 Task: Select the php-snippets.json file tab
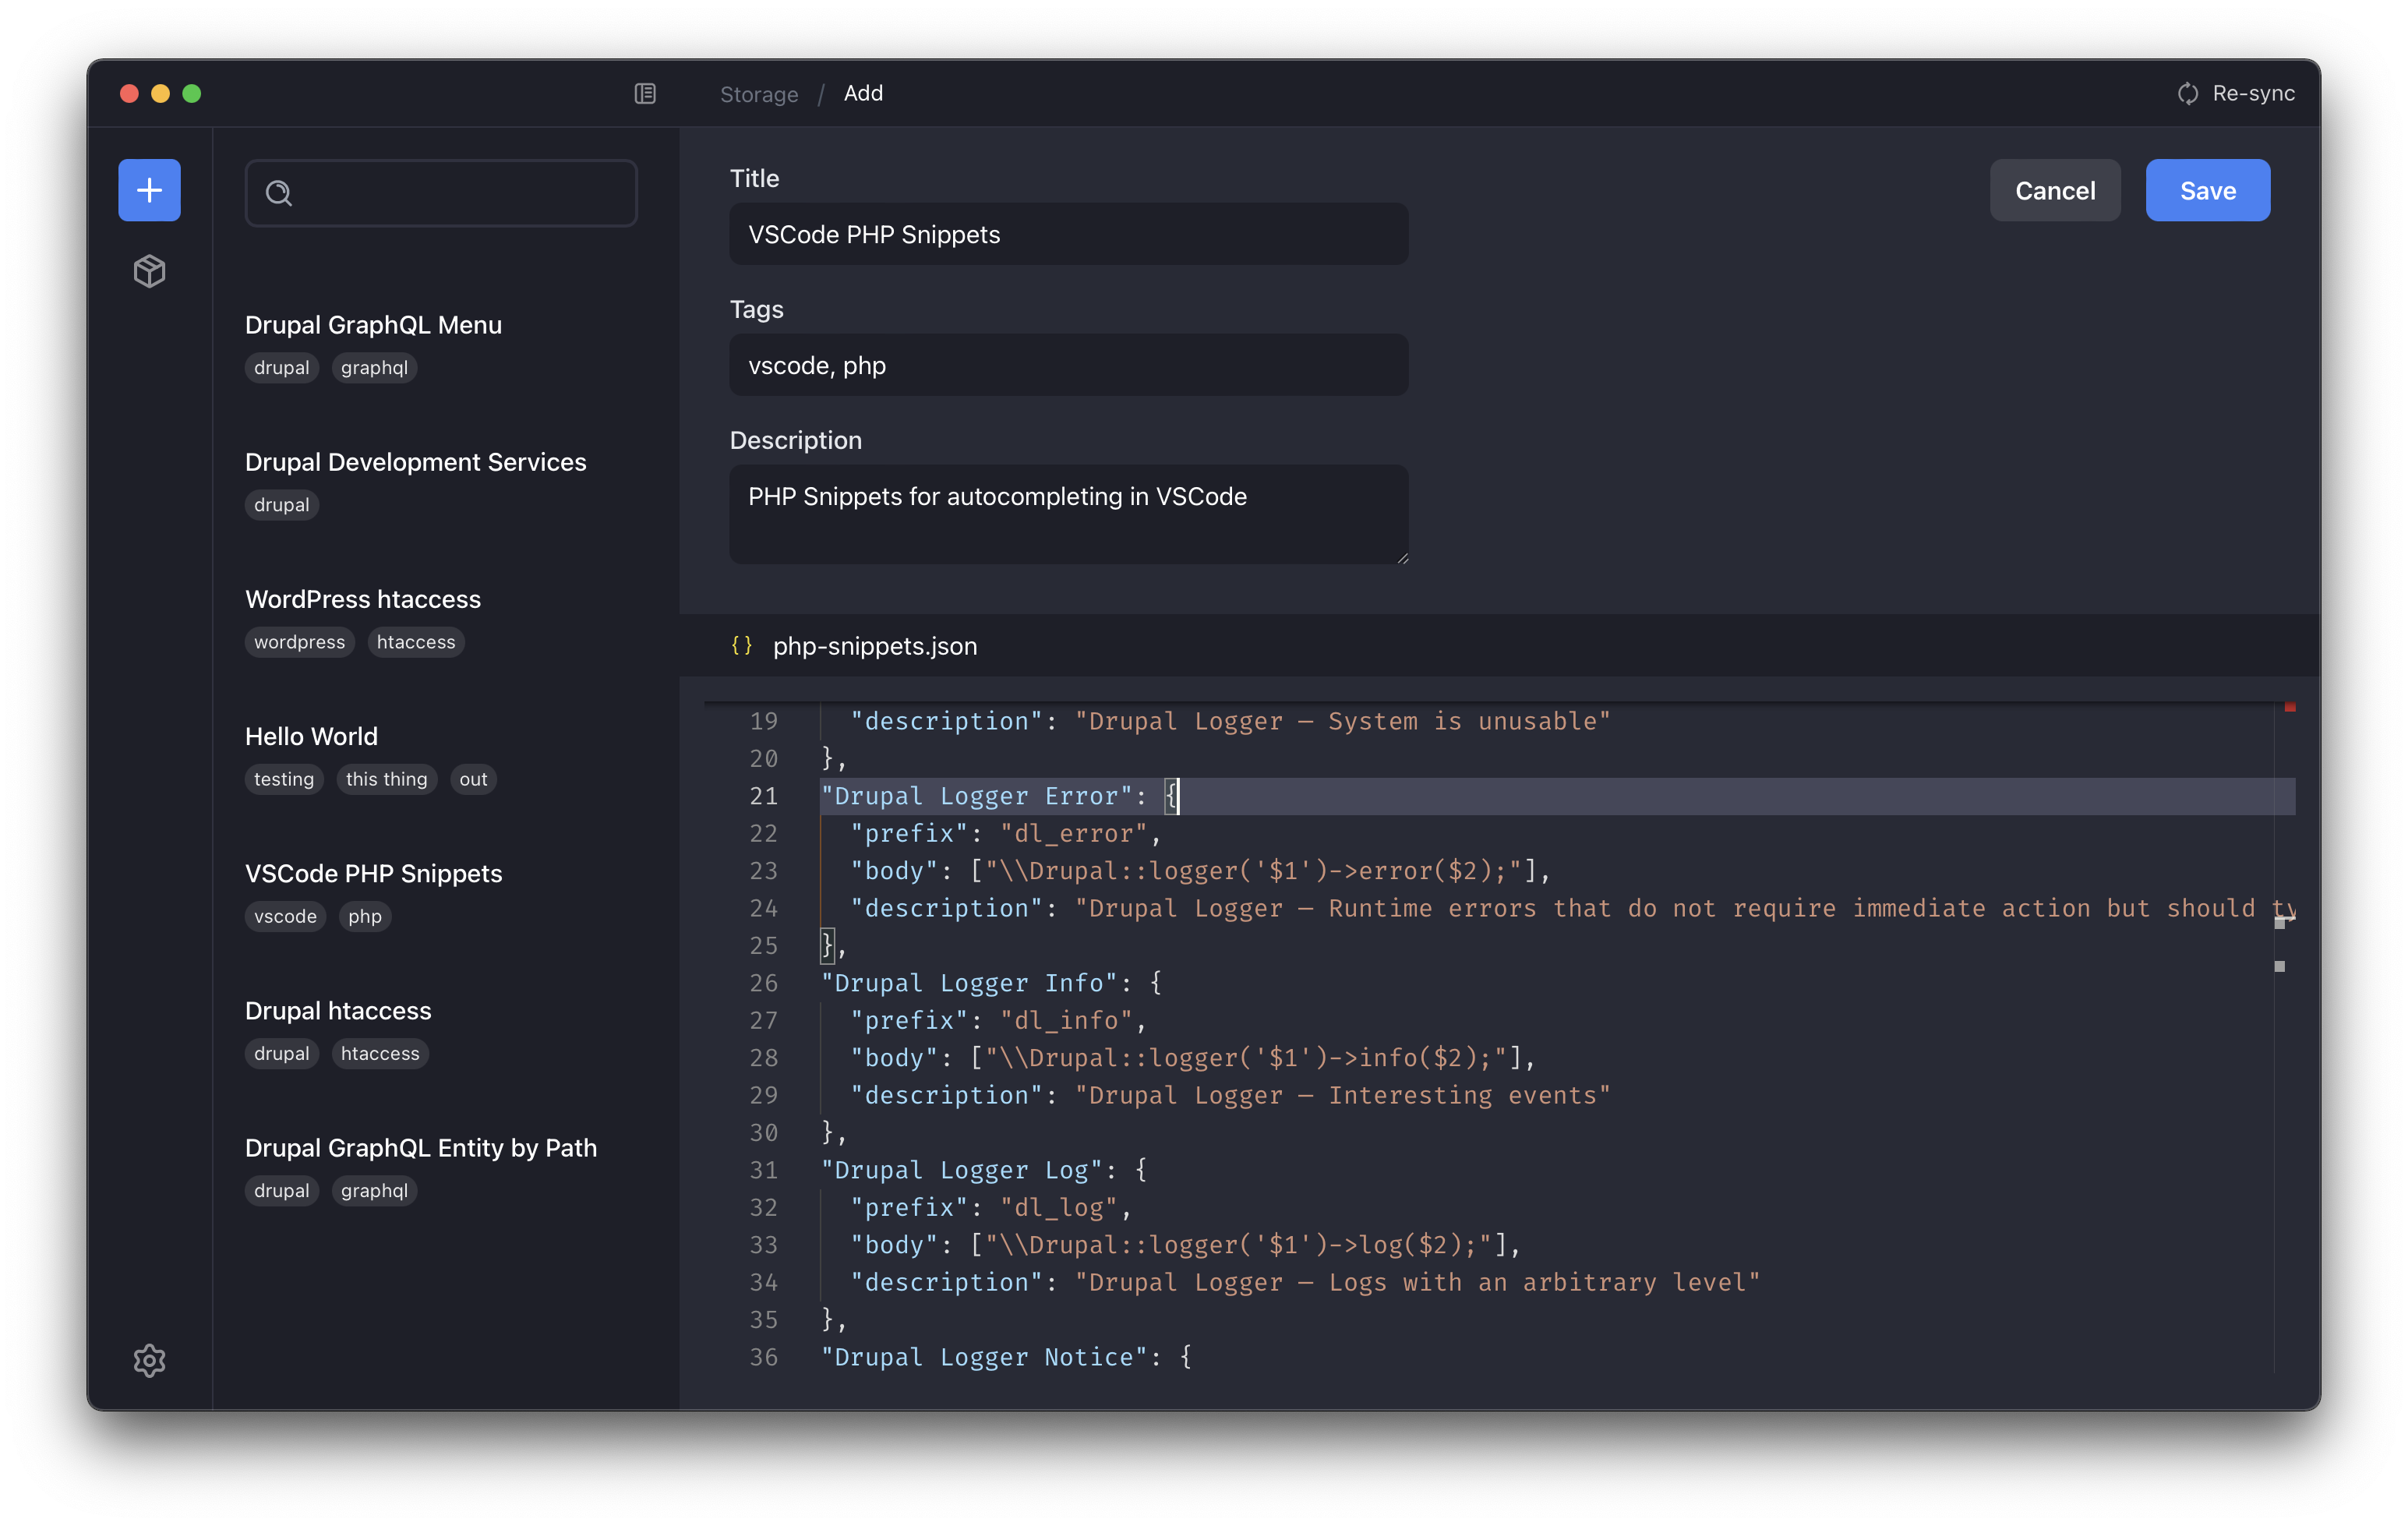[x=874, y=646]
